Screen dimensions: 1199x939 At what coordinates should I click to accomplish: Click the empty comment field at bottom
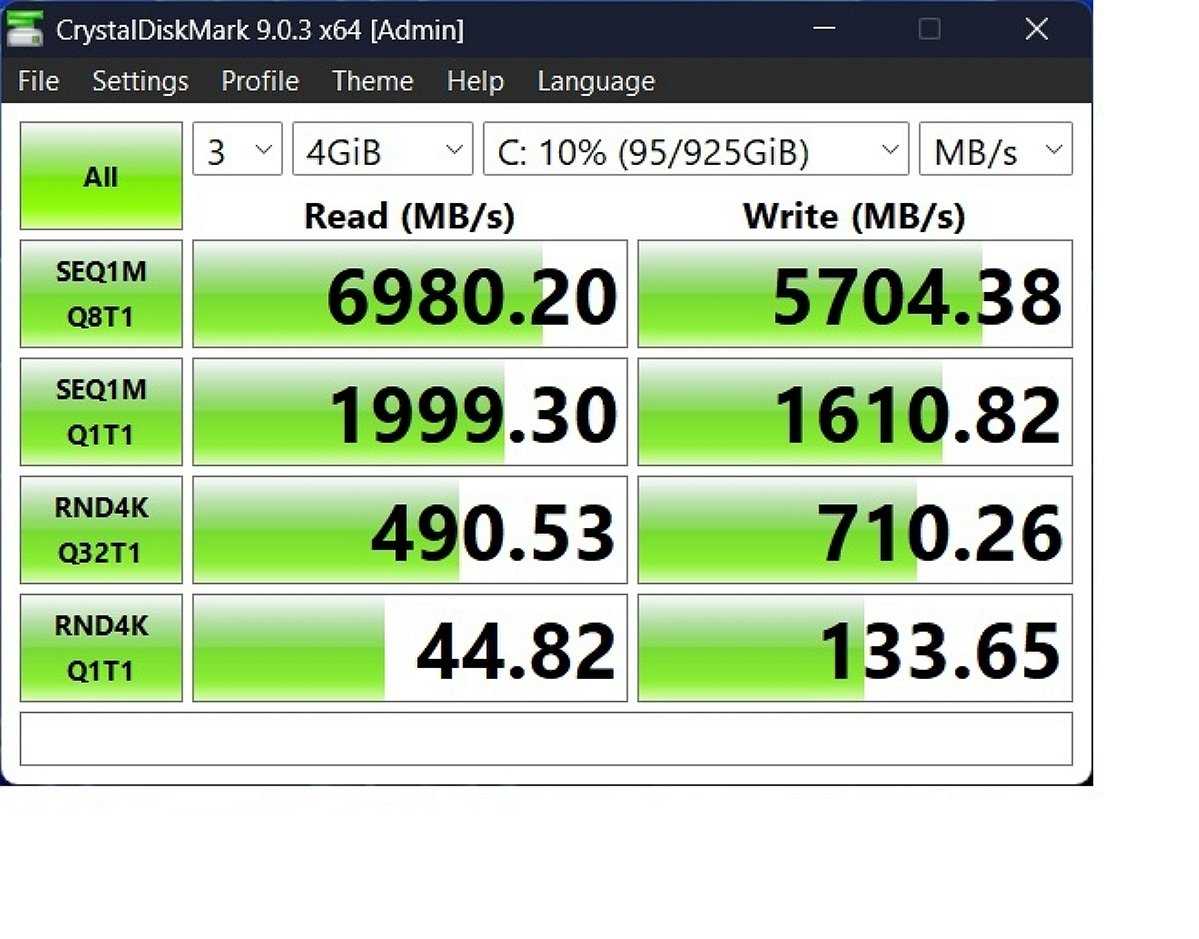(x=546, y=739)
